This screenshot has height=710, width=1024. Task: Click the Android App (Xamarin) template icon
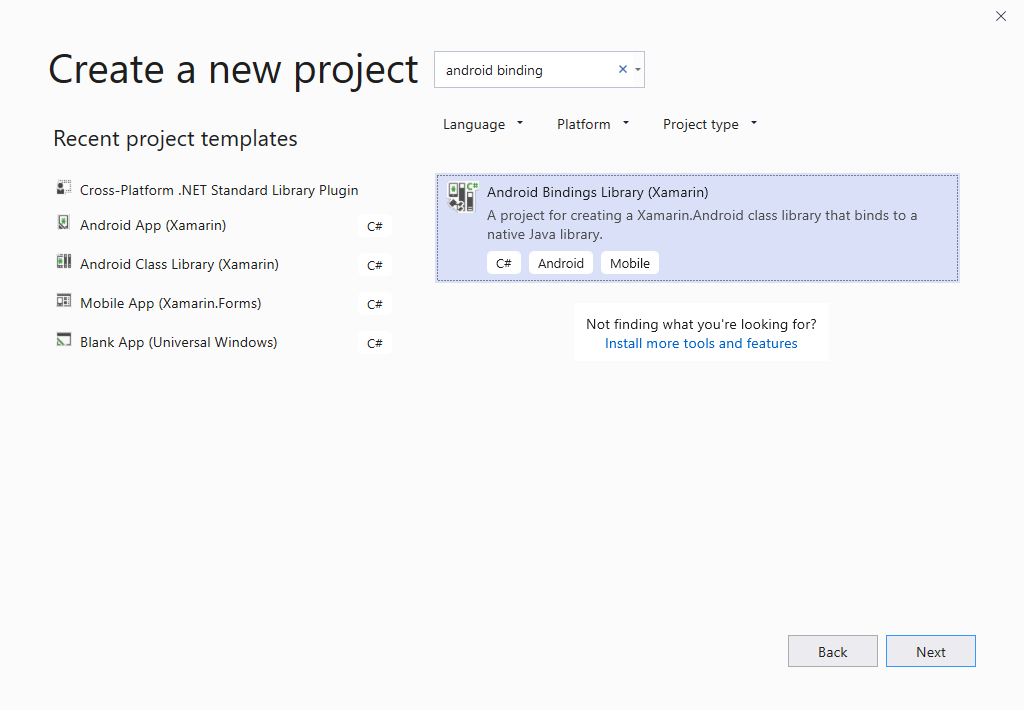tap(64, 224)
